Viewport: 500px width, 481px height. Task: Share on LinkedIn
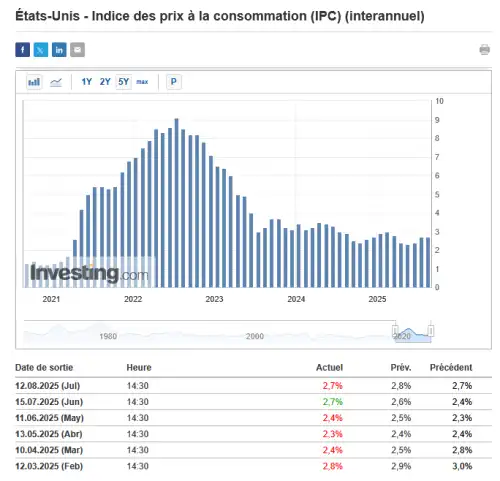pos(59,50)
